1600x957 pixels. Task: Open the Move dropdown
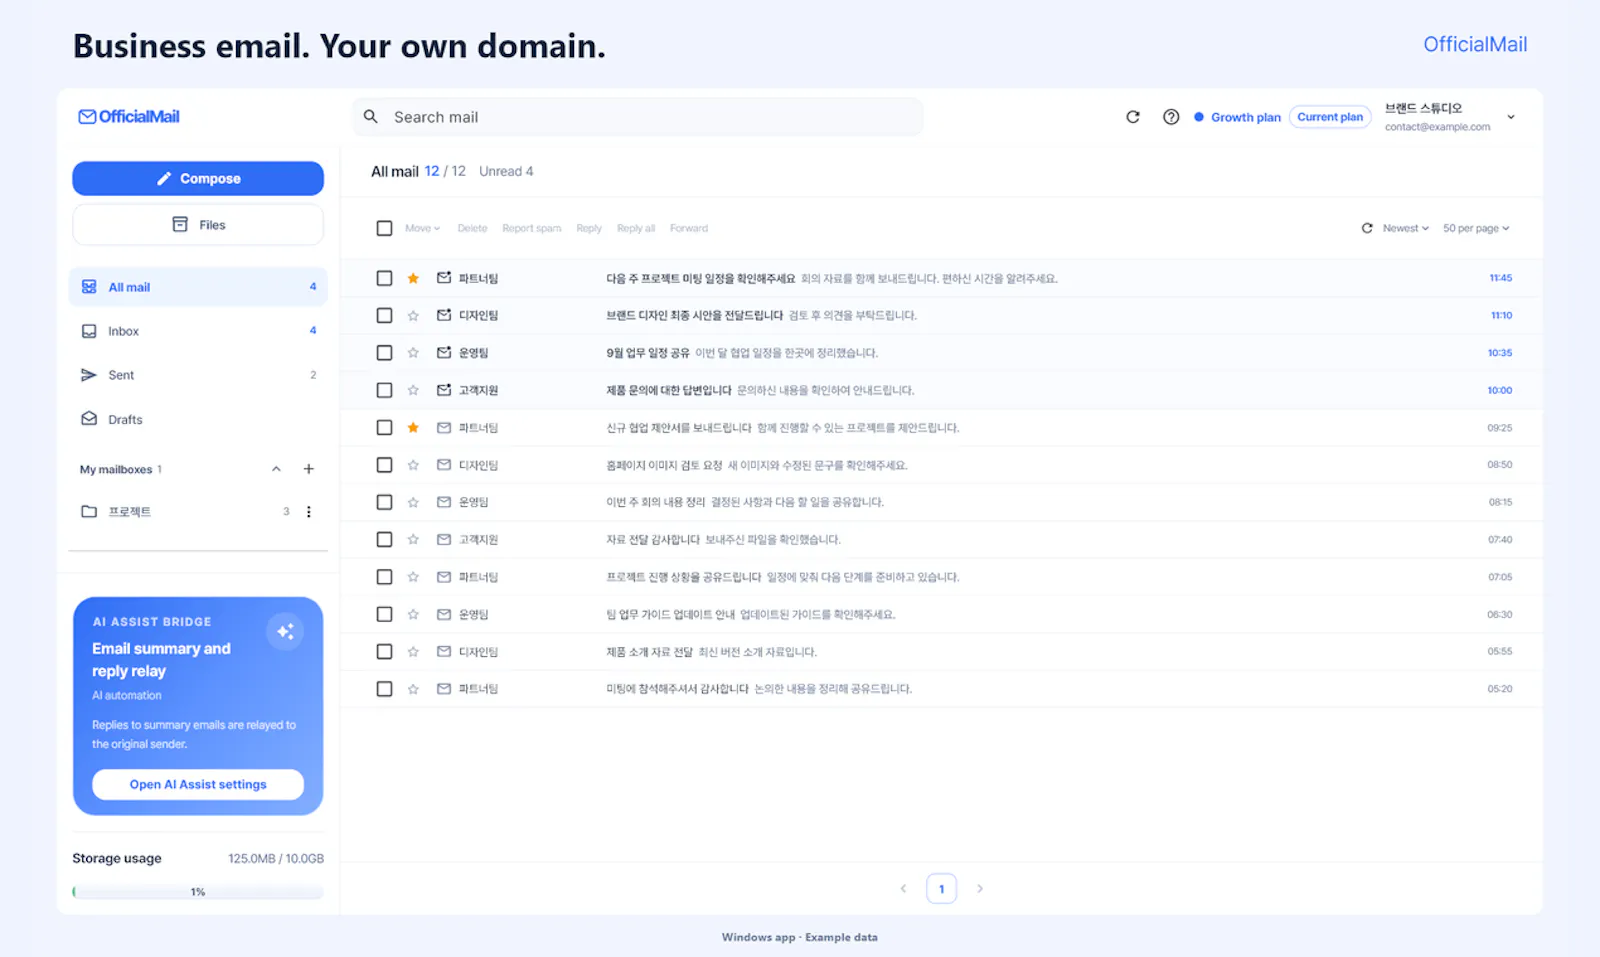click(x=422, y=228)
